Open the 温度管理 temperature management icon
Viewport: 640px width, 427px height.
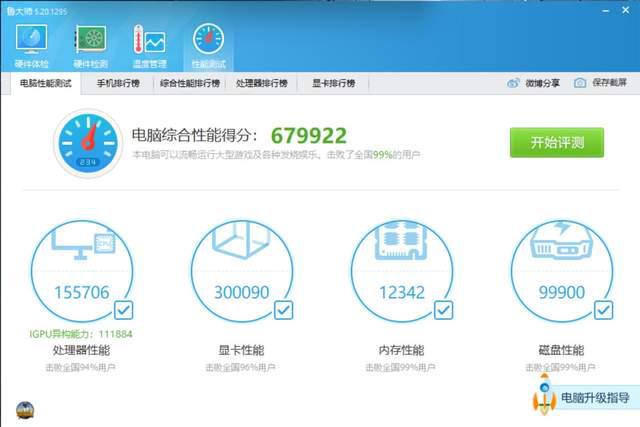tap(150, 46)
